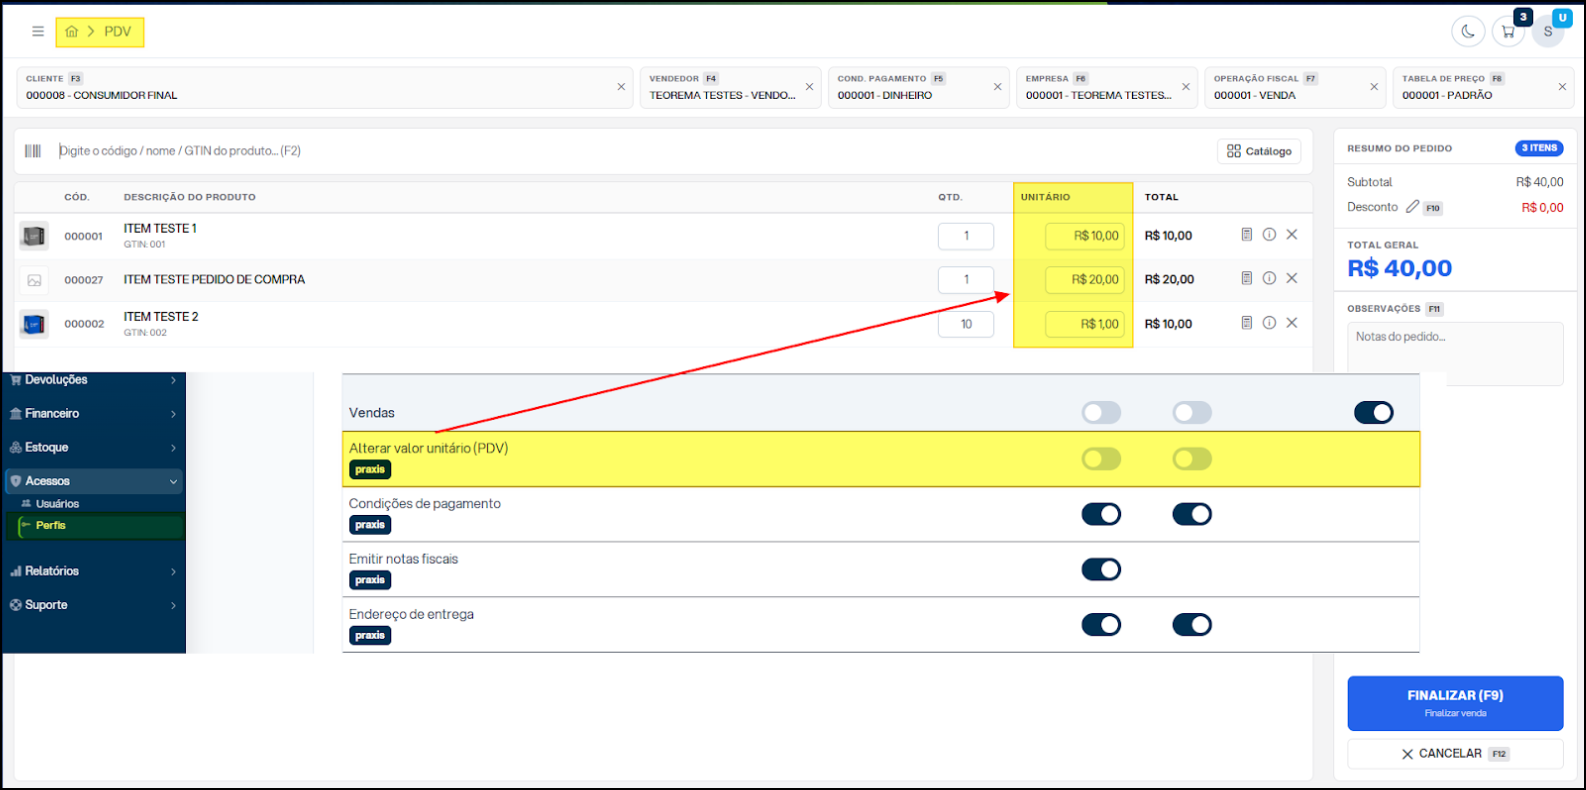Collapse the Acessos sidebar menu
Image resolution: width=1586 pixels, height=790 pixels.
(x=94, y=481)
